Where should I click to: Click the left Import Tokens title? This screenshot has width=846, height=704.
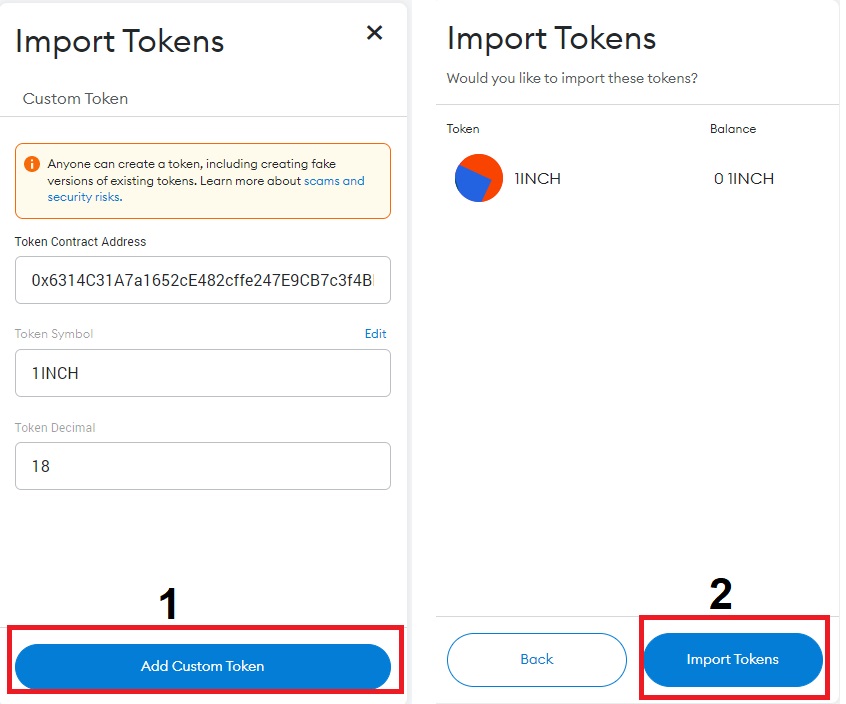point(120,42)
